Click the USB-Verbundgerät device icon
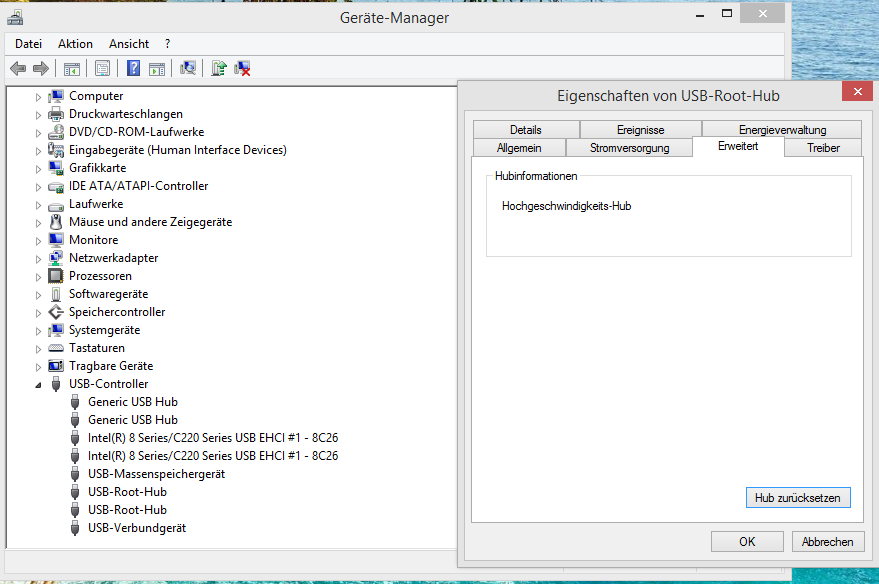This screenshot has width=879, height=584. pyautogui.click(x=75, y=528)
